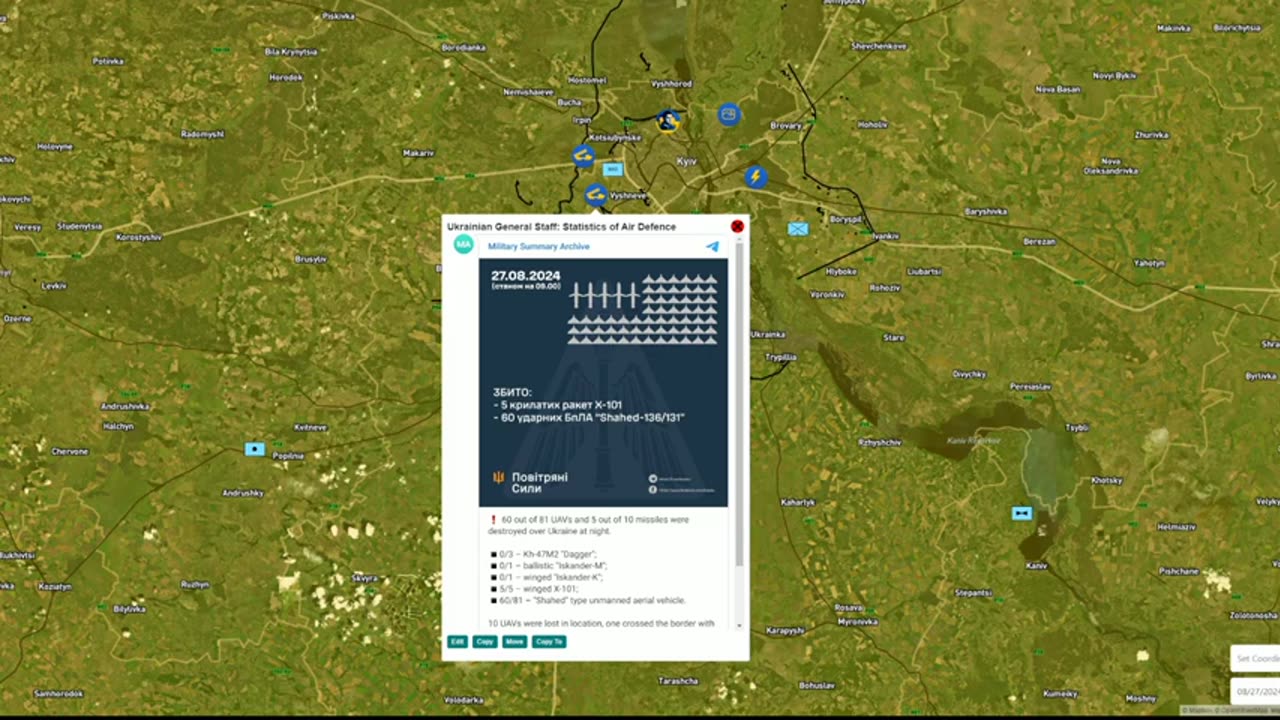1280x720 pixels.
Task: Click the popup vertical scrollbar thumb
Action: coord(740,405)
